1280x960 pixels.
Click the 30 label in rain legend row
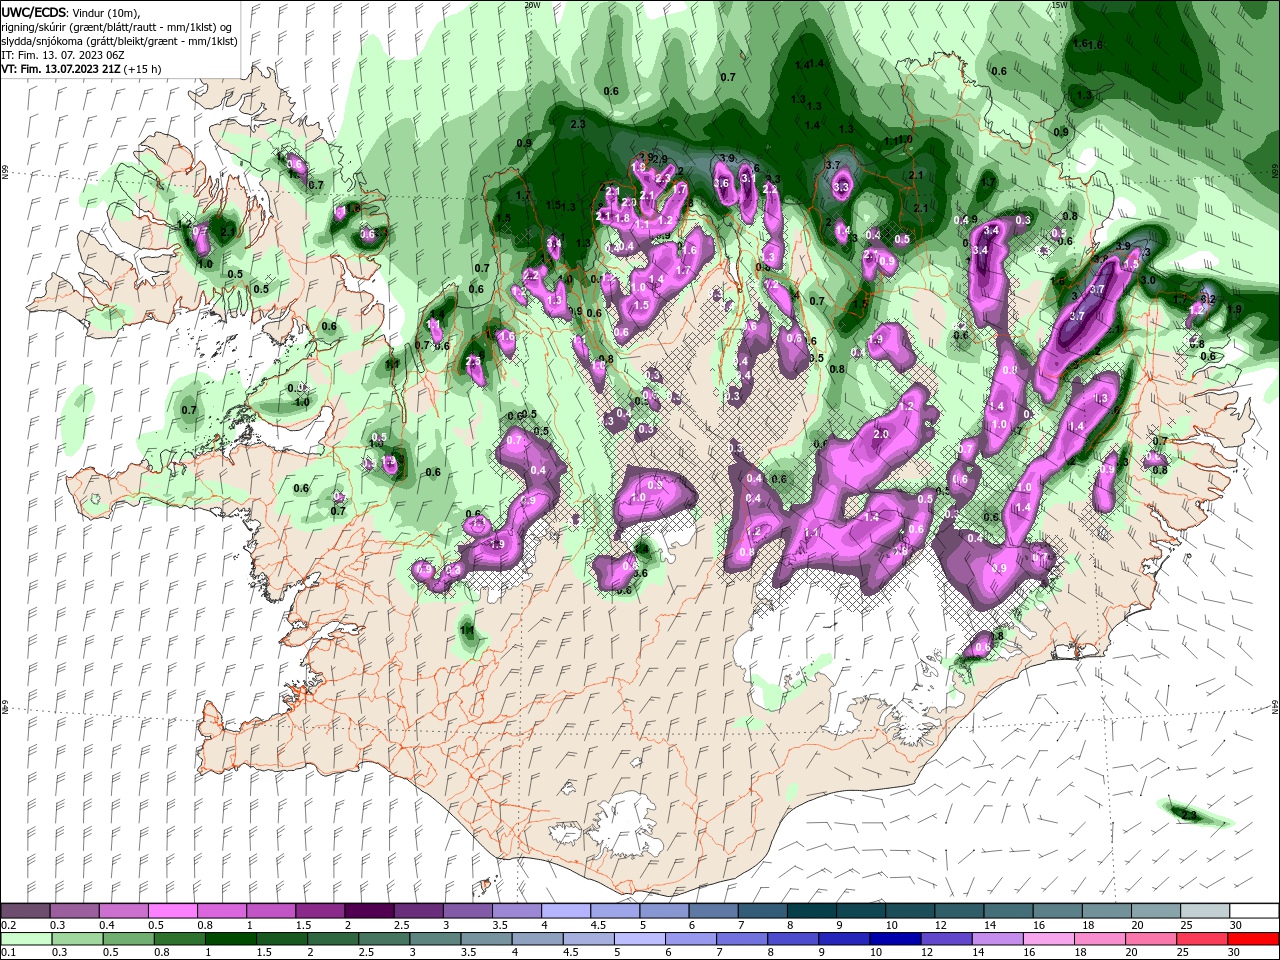[1236, 952]
